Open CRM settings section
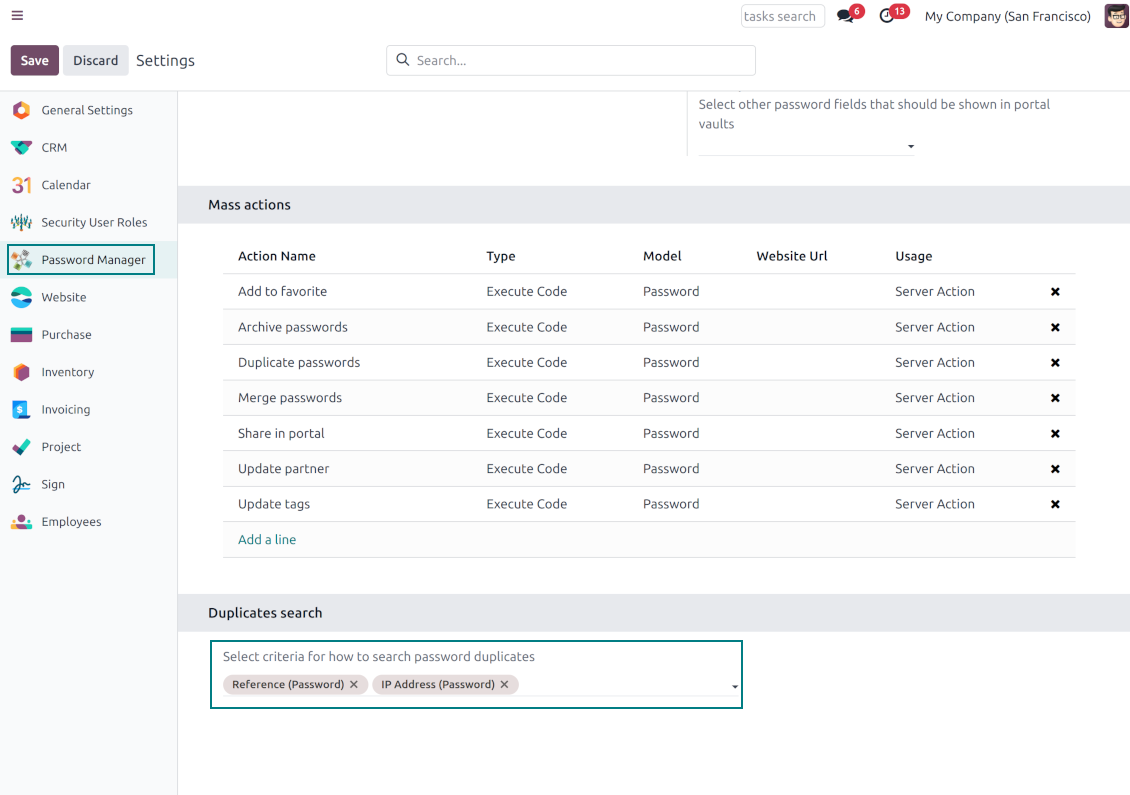 (x=54, y=148)
